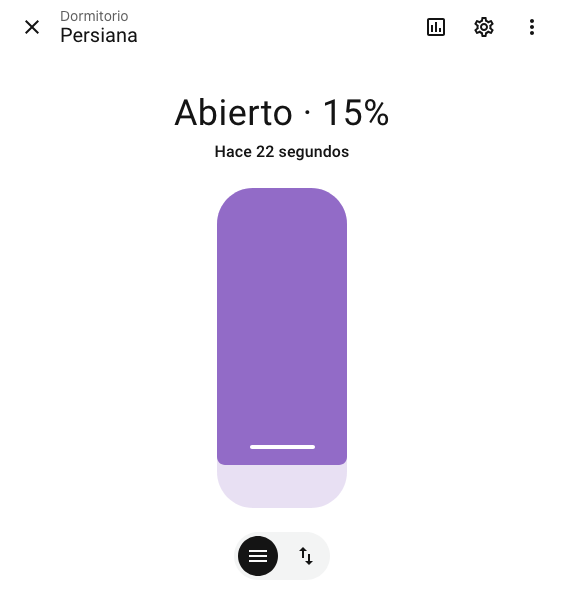Click the "Dormitorio" area label

[94, 16]
